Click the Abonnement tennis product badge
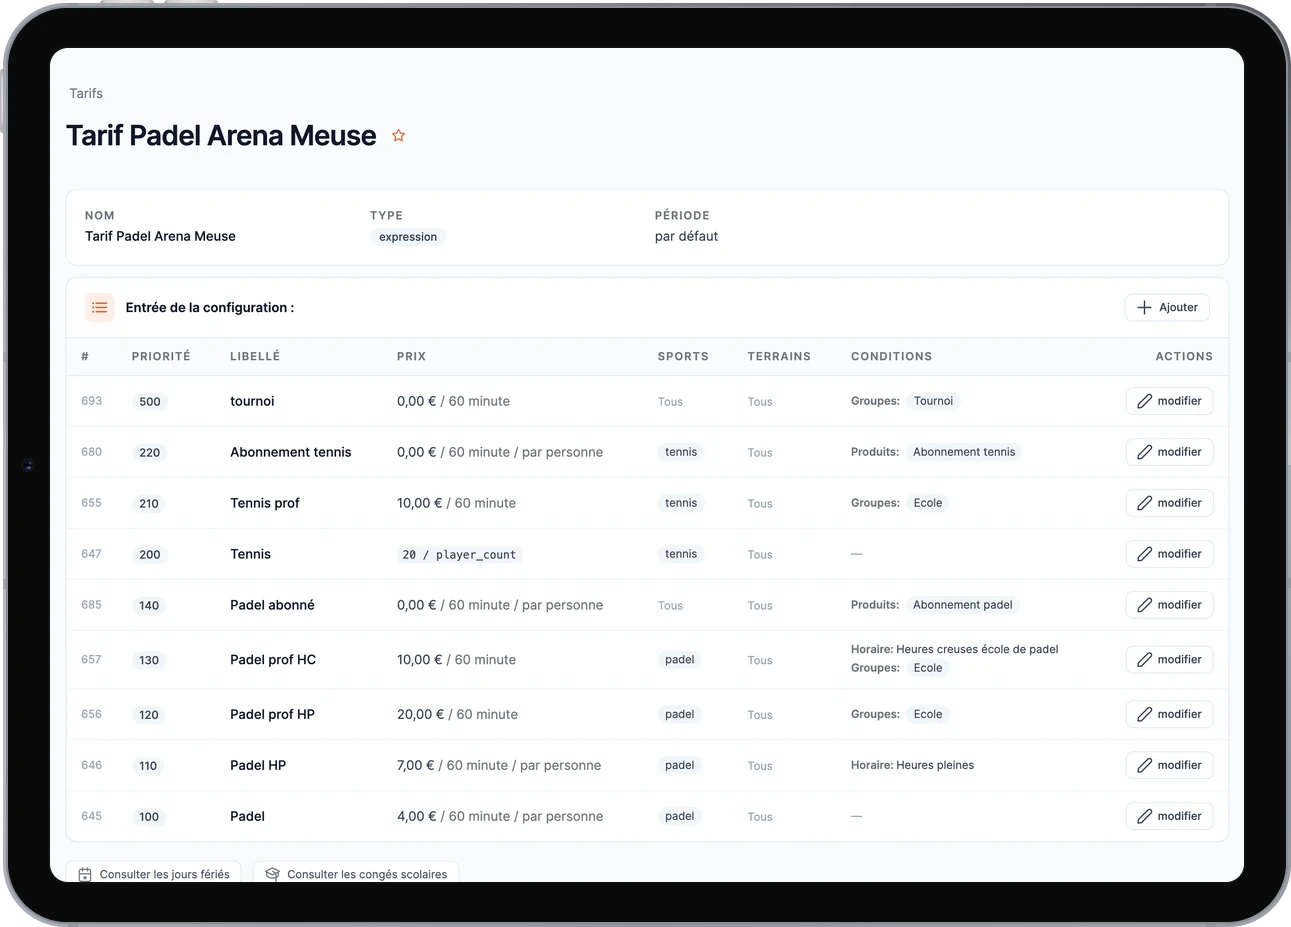This screenshot has width=1291, height=927. click(x=964, y=452)
